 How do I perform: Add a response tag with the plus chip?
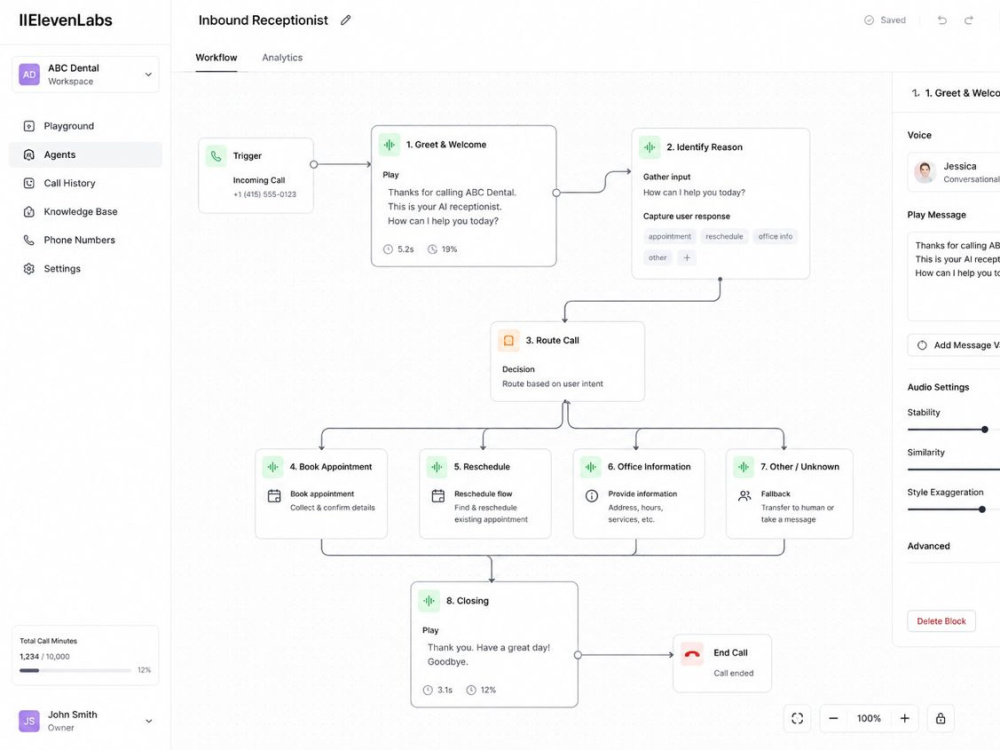(x=687, y=258)
